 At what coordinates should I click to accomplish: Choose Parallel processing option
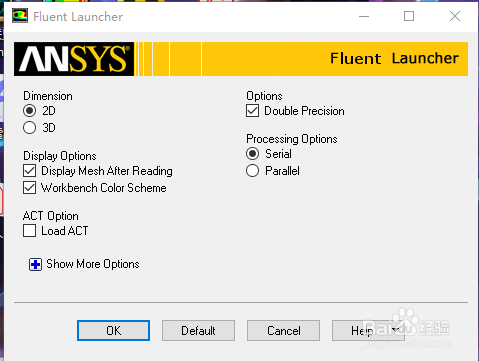(x=252, y=171)
